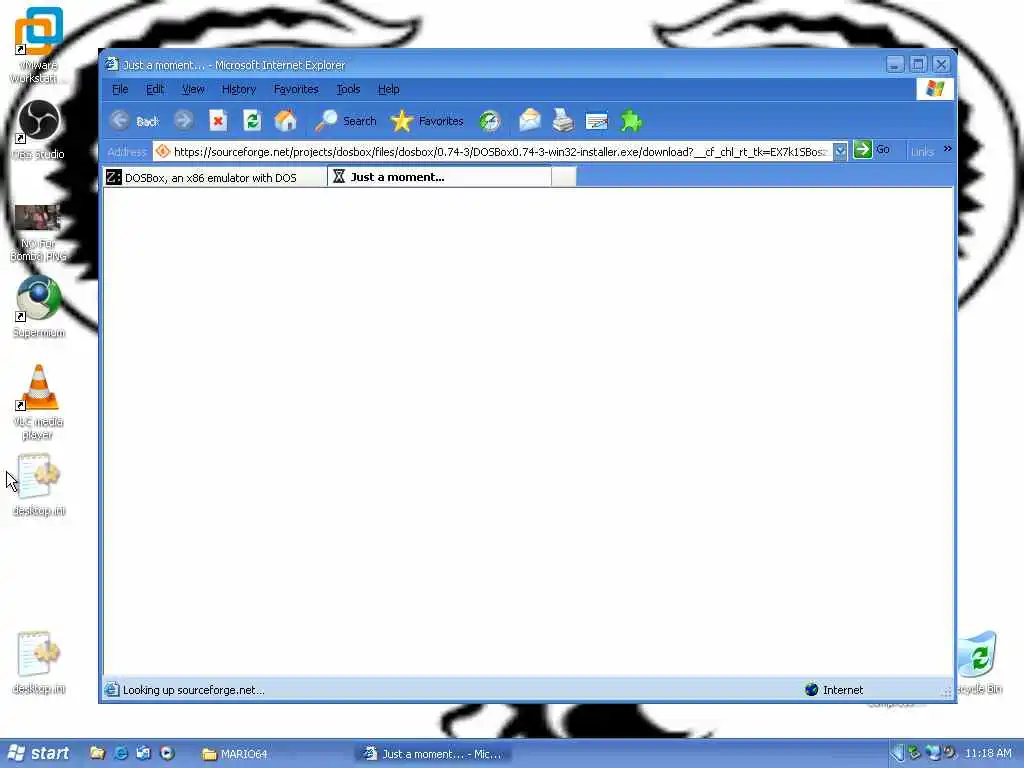Select the Just a moment tab
The image size is (1024, 768).
[x=439, y=177]
